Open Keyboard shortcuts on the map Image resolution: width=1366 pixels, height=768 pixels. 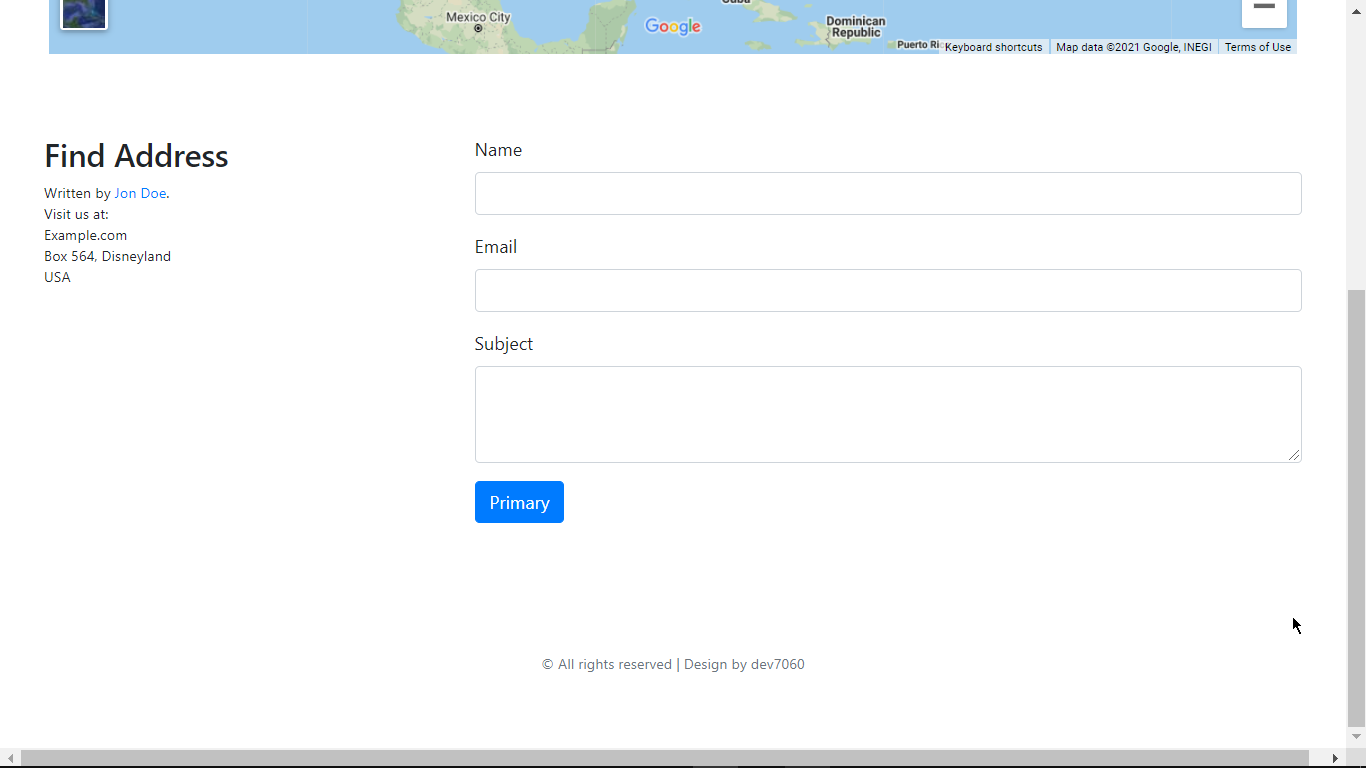(x=993, y=47)
